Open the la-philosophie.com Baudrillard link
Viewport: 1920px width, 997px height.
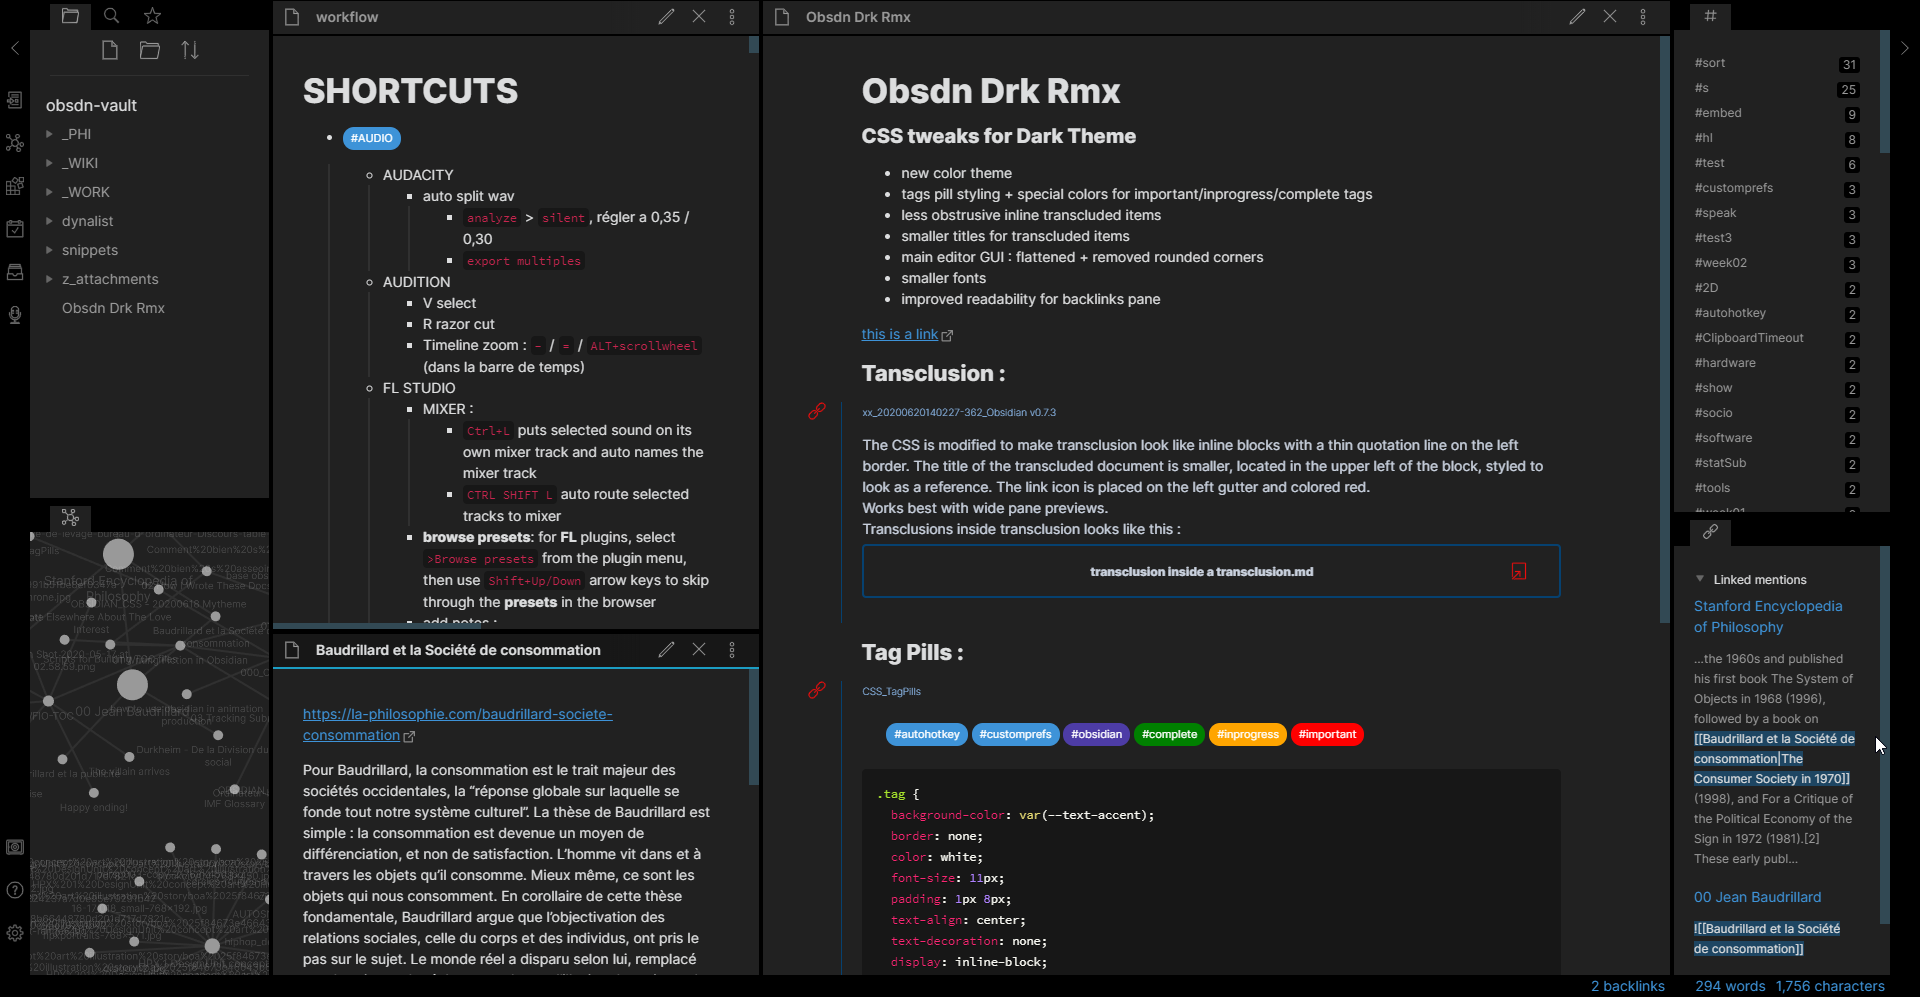click(x=458, y=725)
